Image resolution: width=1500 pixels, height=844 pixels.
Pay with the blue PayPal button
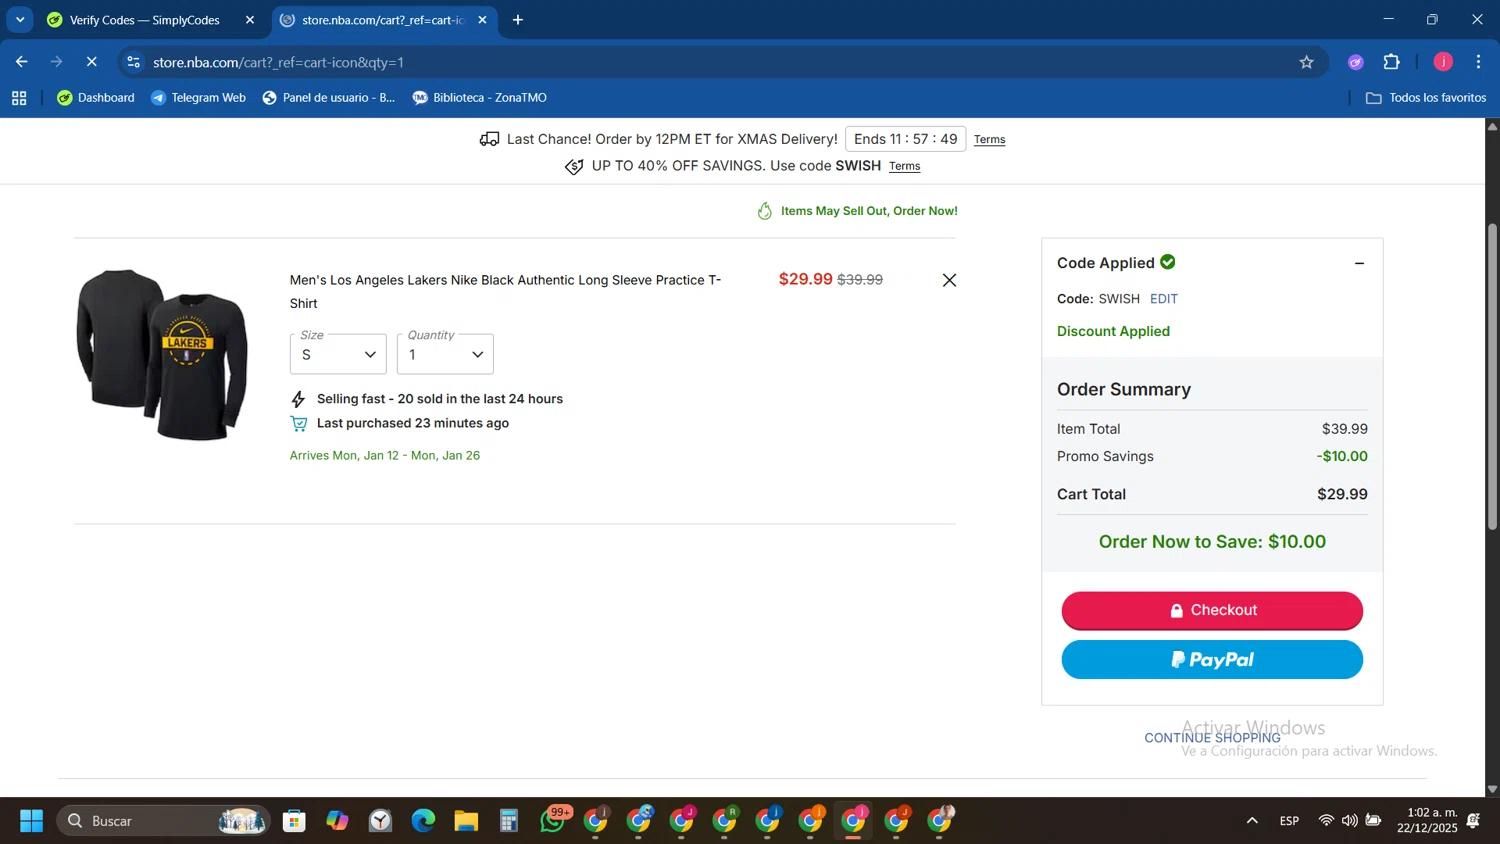tap(1212, 660)
